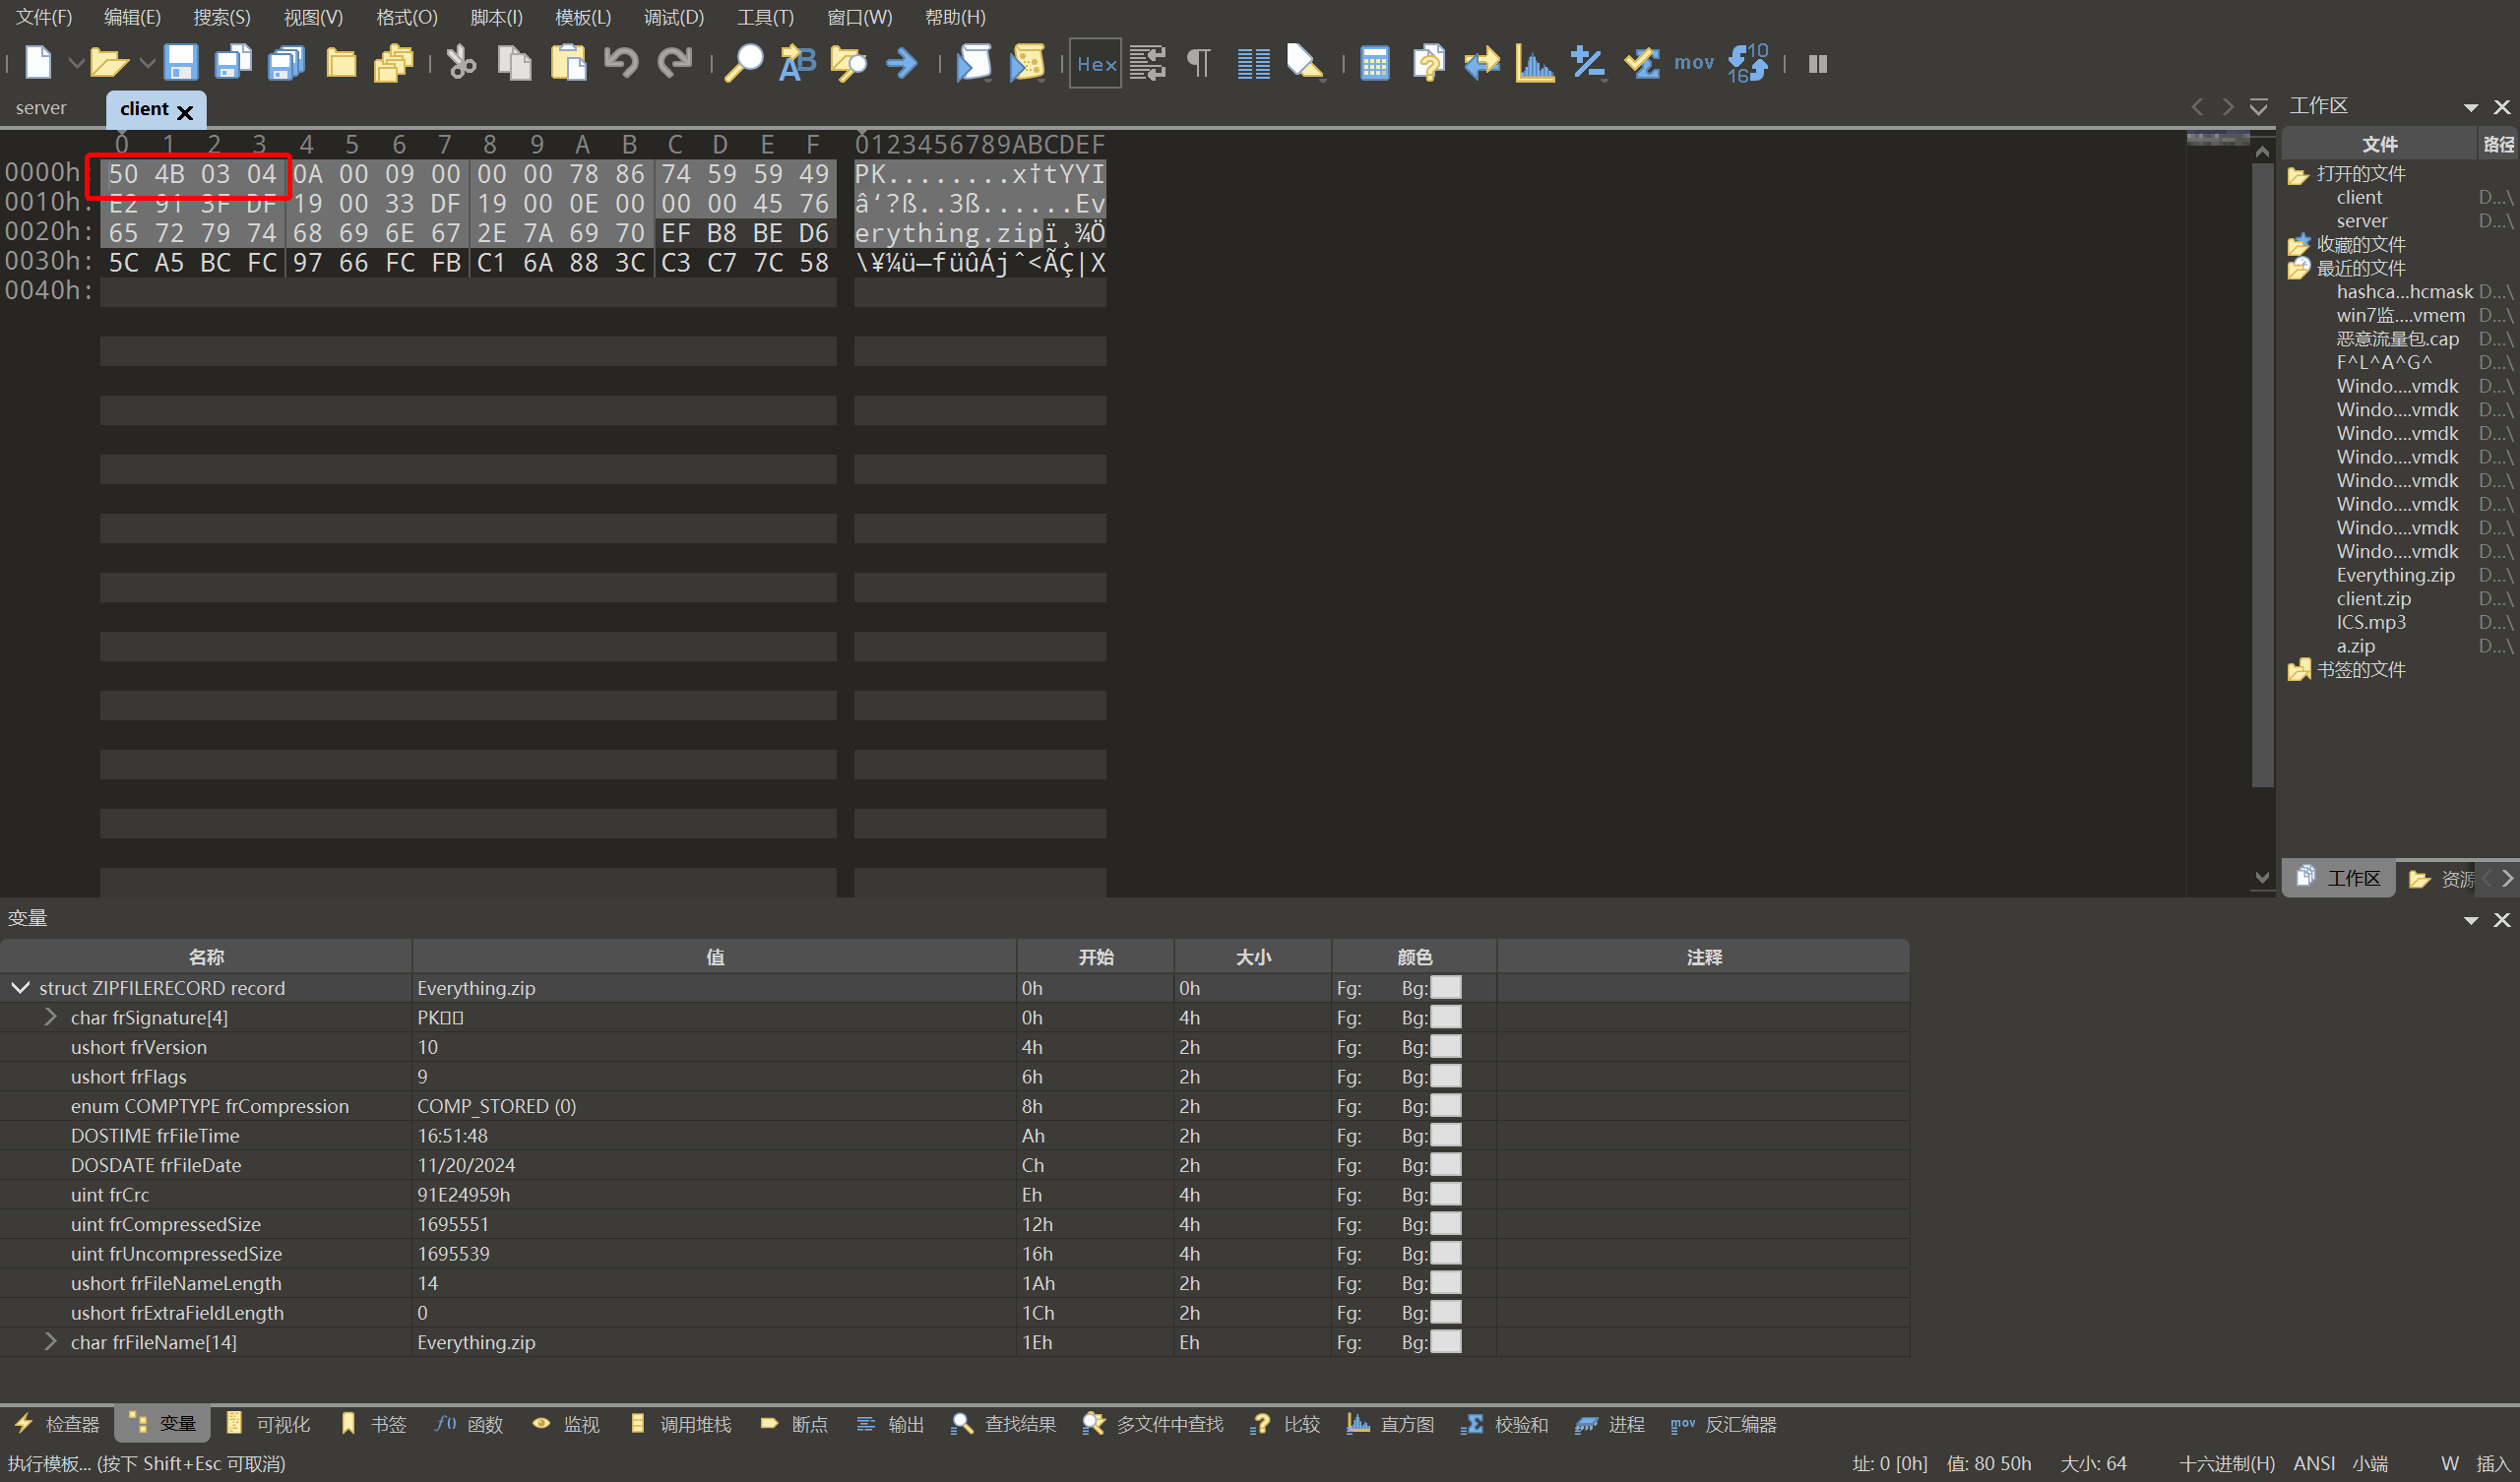Select hashca...hcmask in recent files
The width and height of the screenshot is (2520, 1482).
click(2404, 292)
